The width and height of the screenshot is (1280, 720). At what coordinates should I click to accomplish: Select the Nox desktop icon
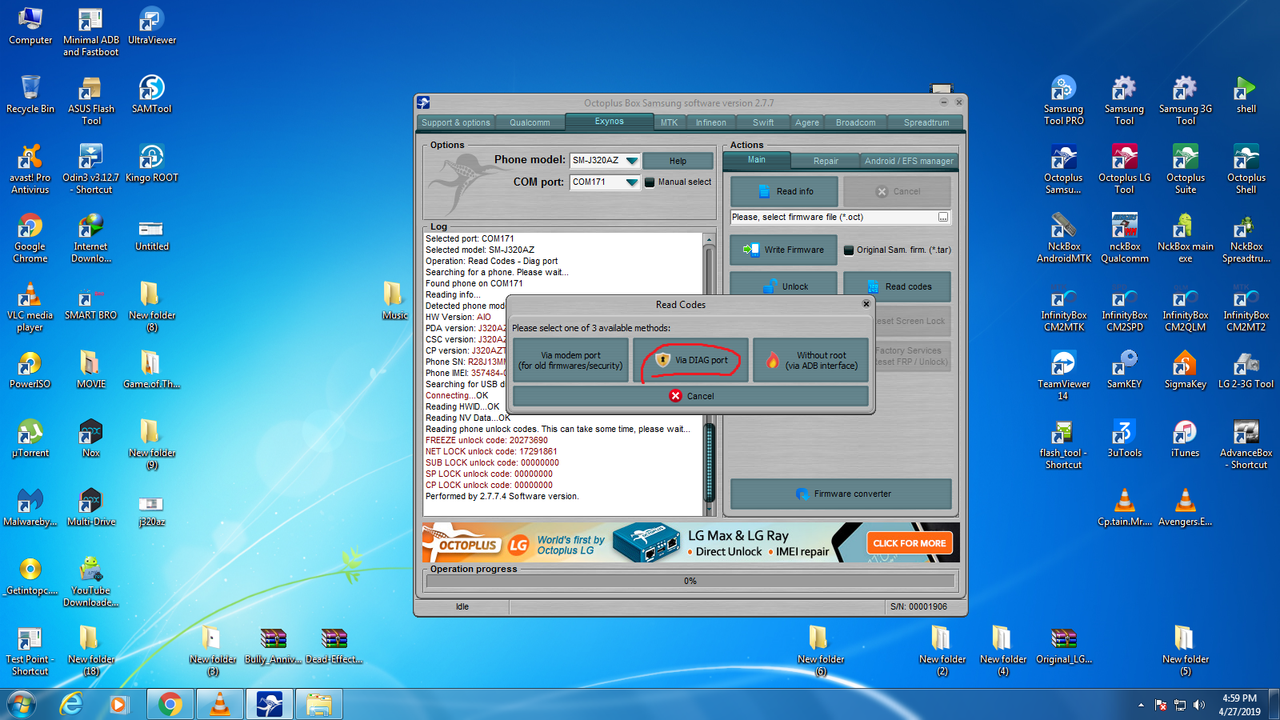91,438
